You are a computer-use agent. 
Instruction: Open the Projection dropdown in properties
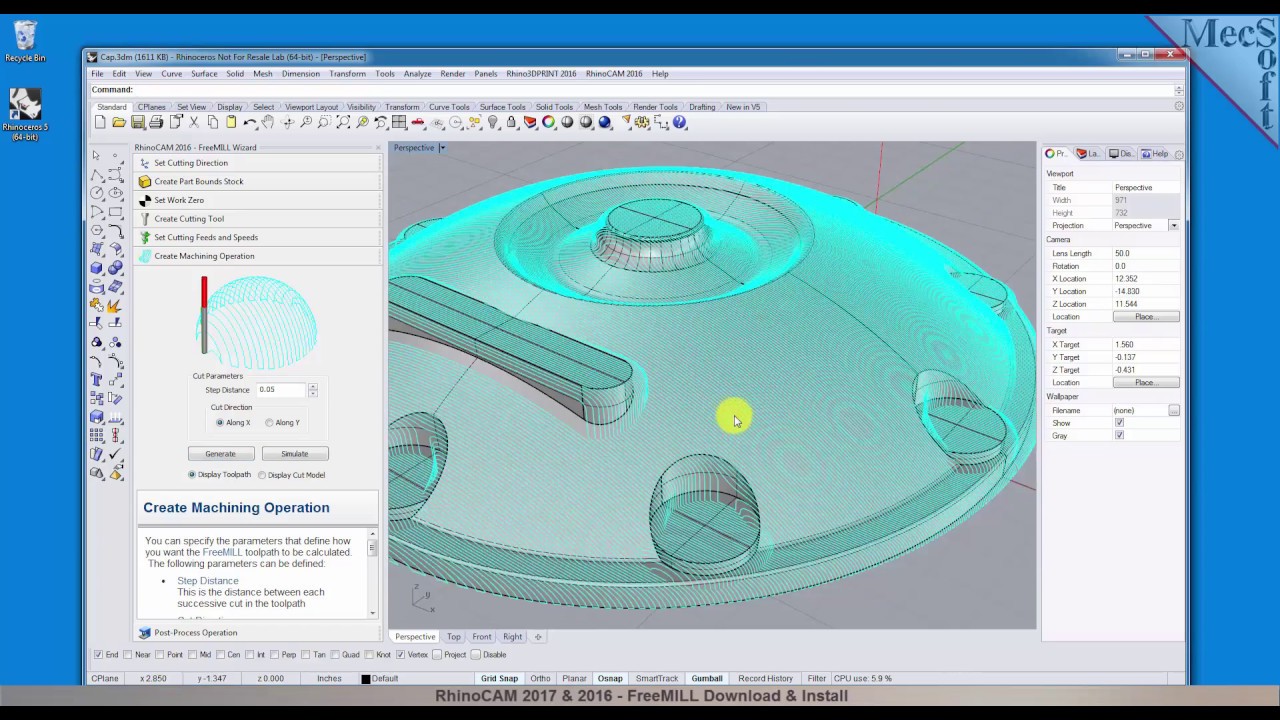[x=1173, y=226]
